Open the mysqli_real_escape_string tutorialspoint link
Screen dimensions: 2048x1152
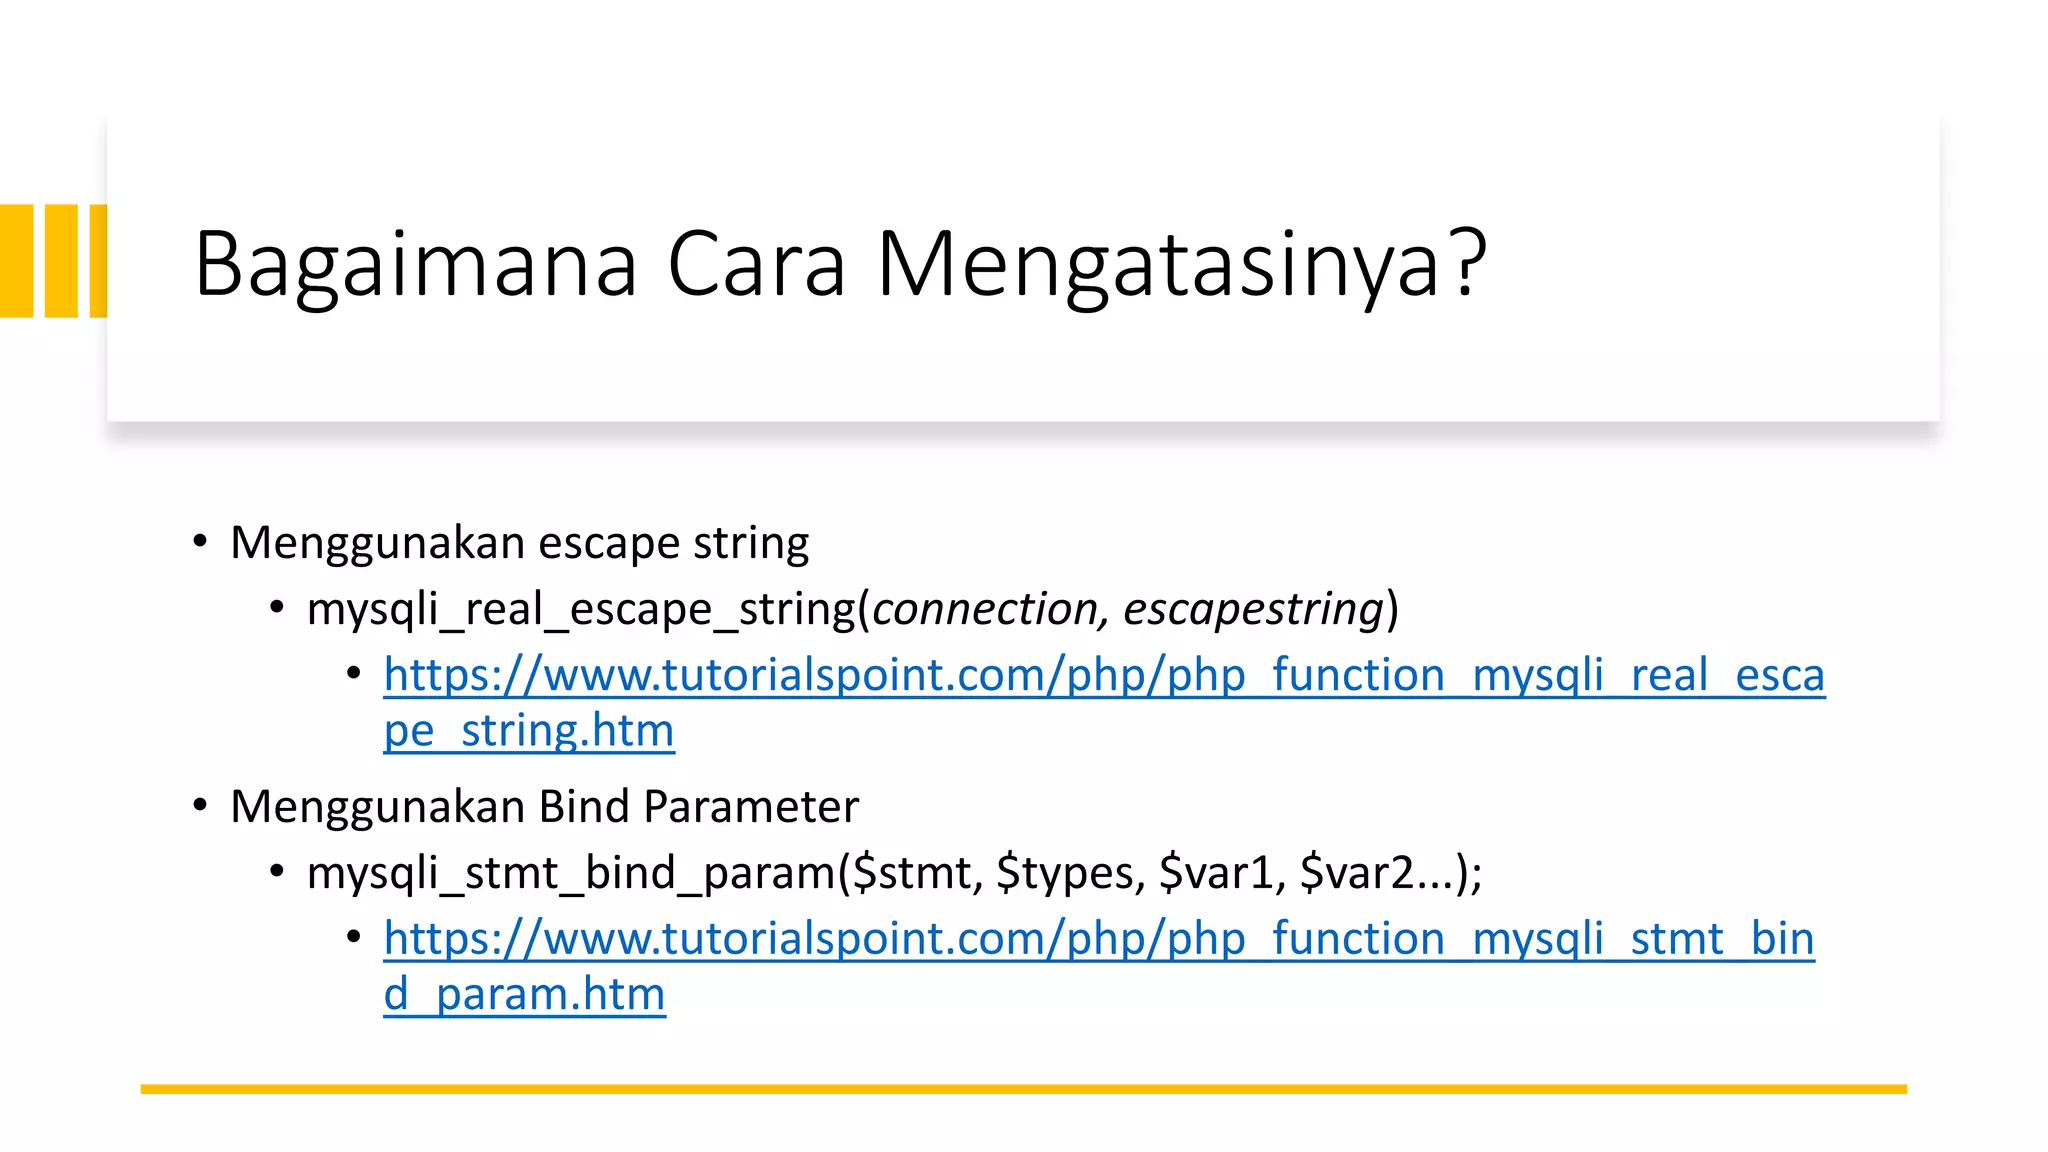point(1104,702)
